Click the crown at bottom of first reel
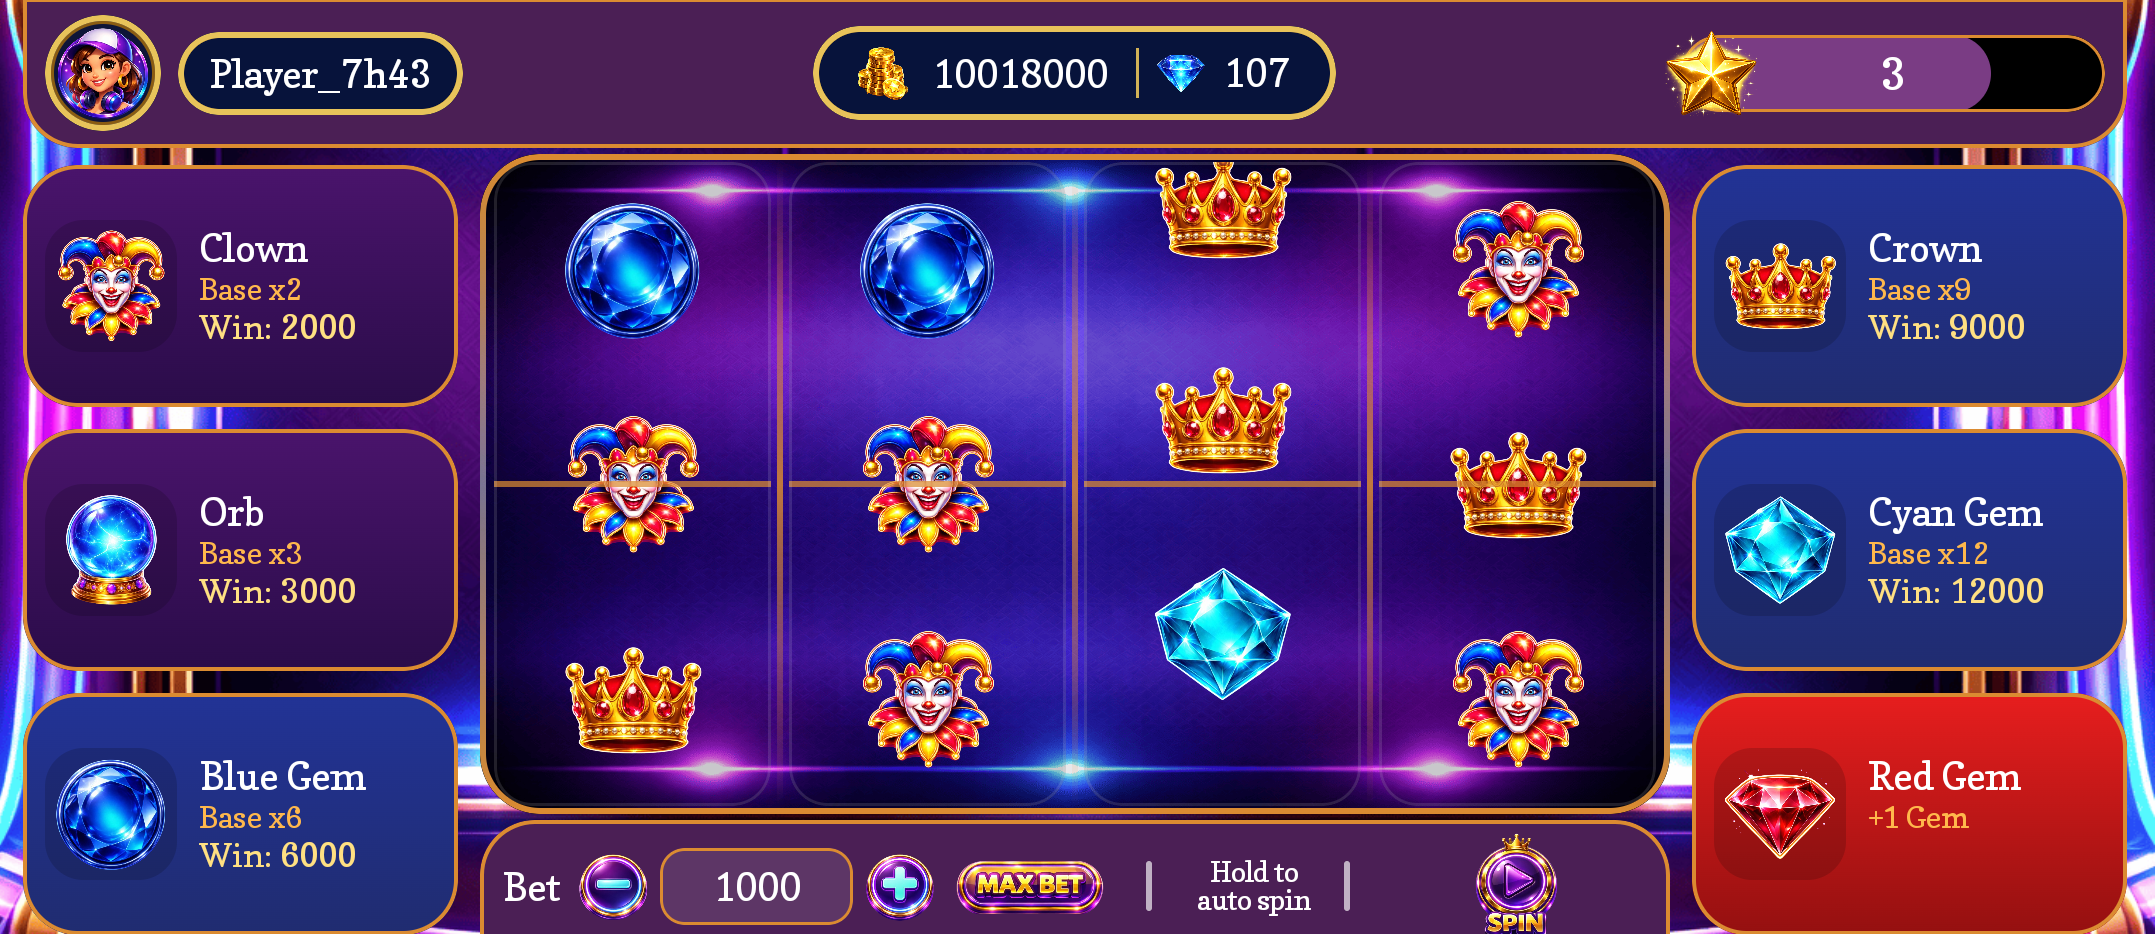 (x=633, y=700)
